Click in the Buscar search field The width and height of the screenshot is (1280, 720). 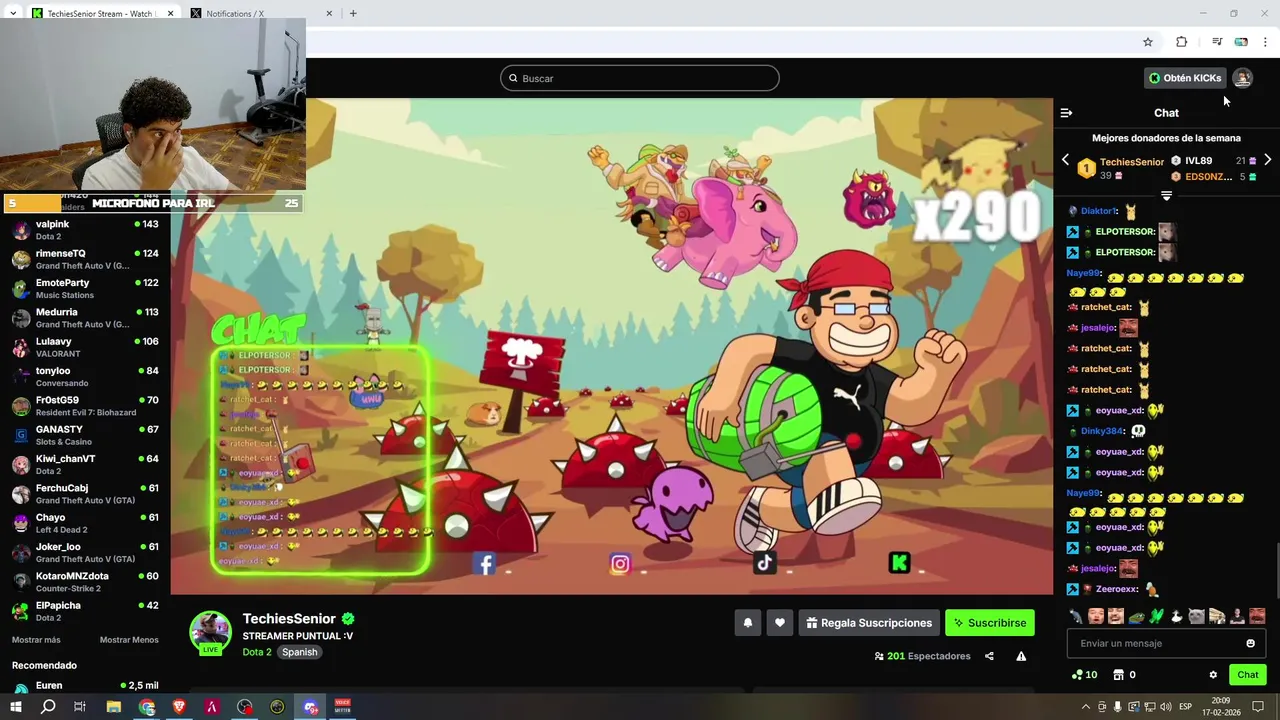click(640, 78)
